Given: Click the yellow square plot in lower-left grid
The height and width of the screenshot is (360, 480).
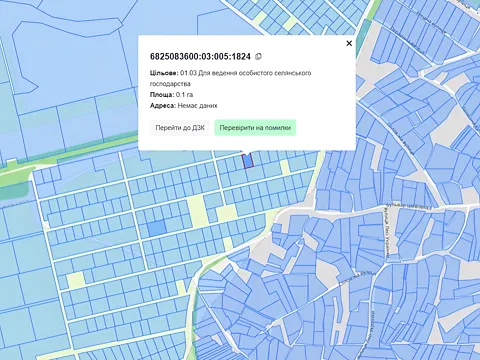Looking at the screenshot, I should (x=76, y=280).
